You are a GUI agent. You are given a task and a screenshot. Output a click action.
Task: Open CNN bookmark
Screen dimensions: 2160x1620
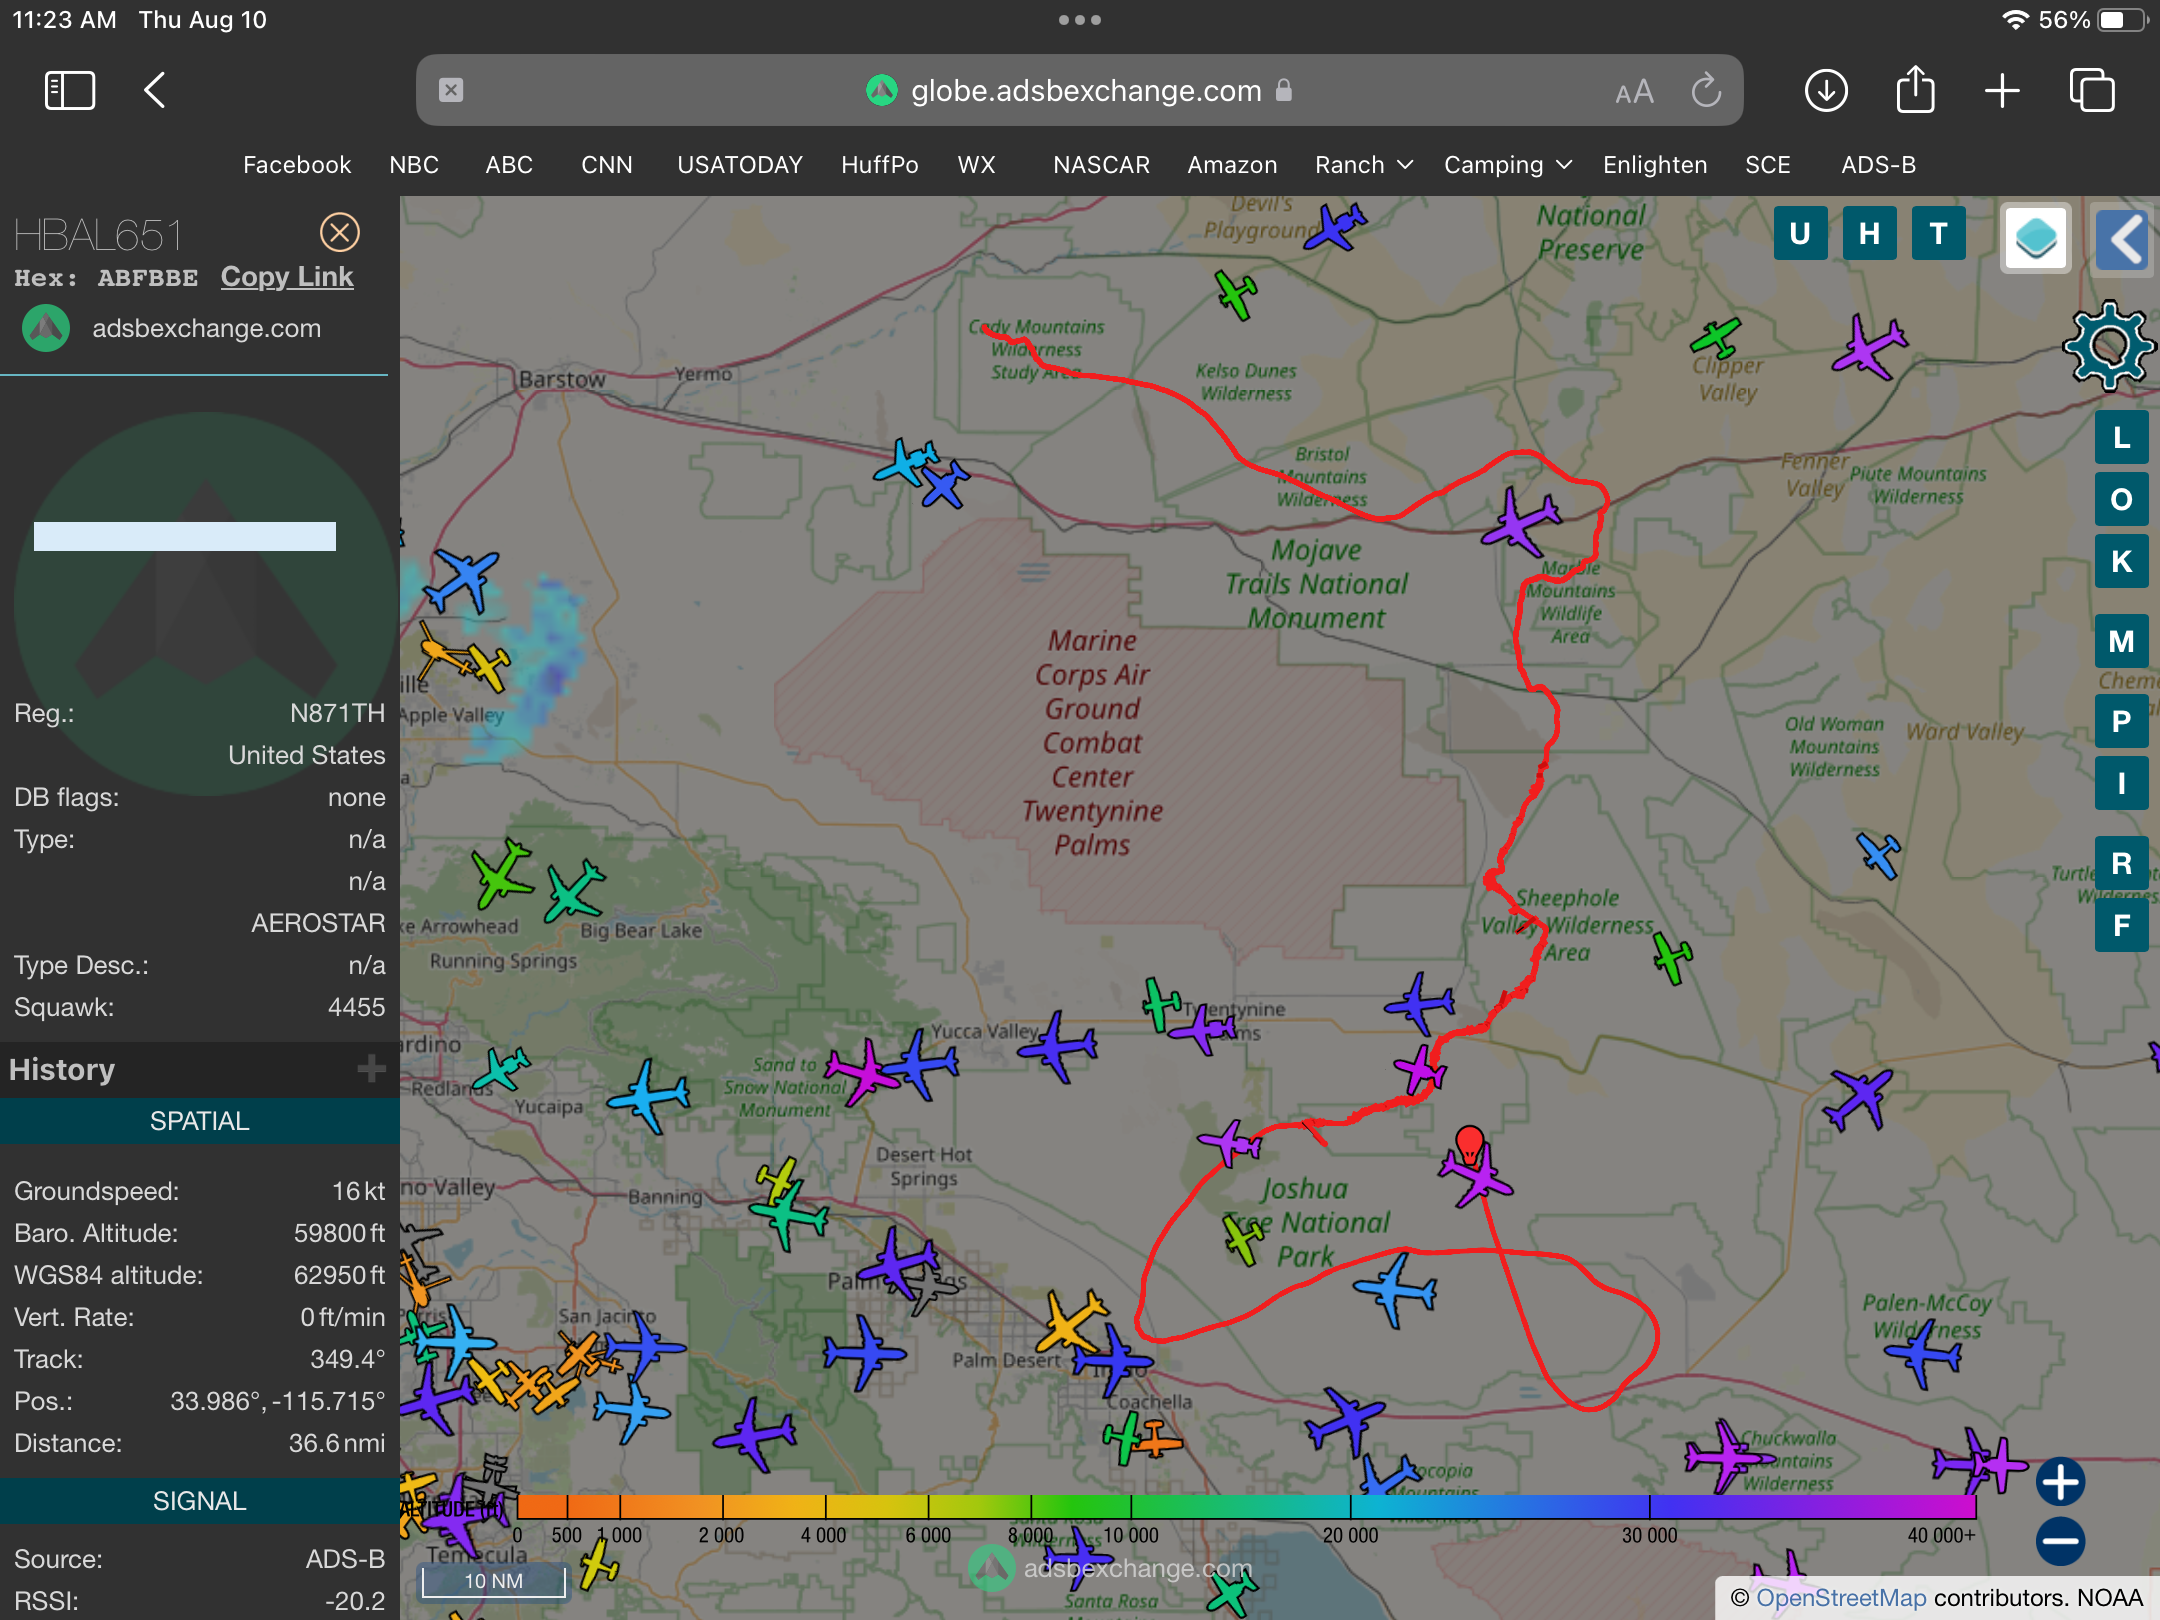pos(607,165)
